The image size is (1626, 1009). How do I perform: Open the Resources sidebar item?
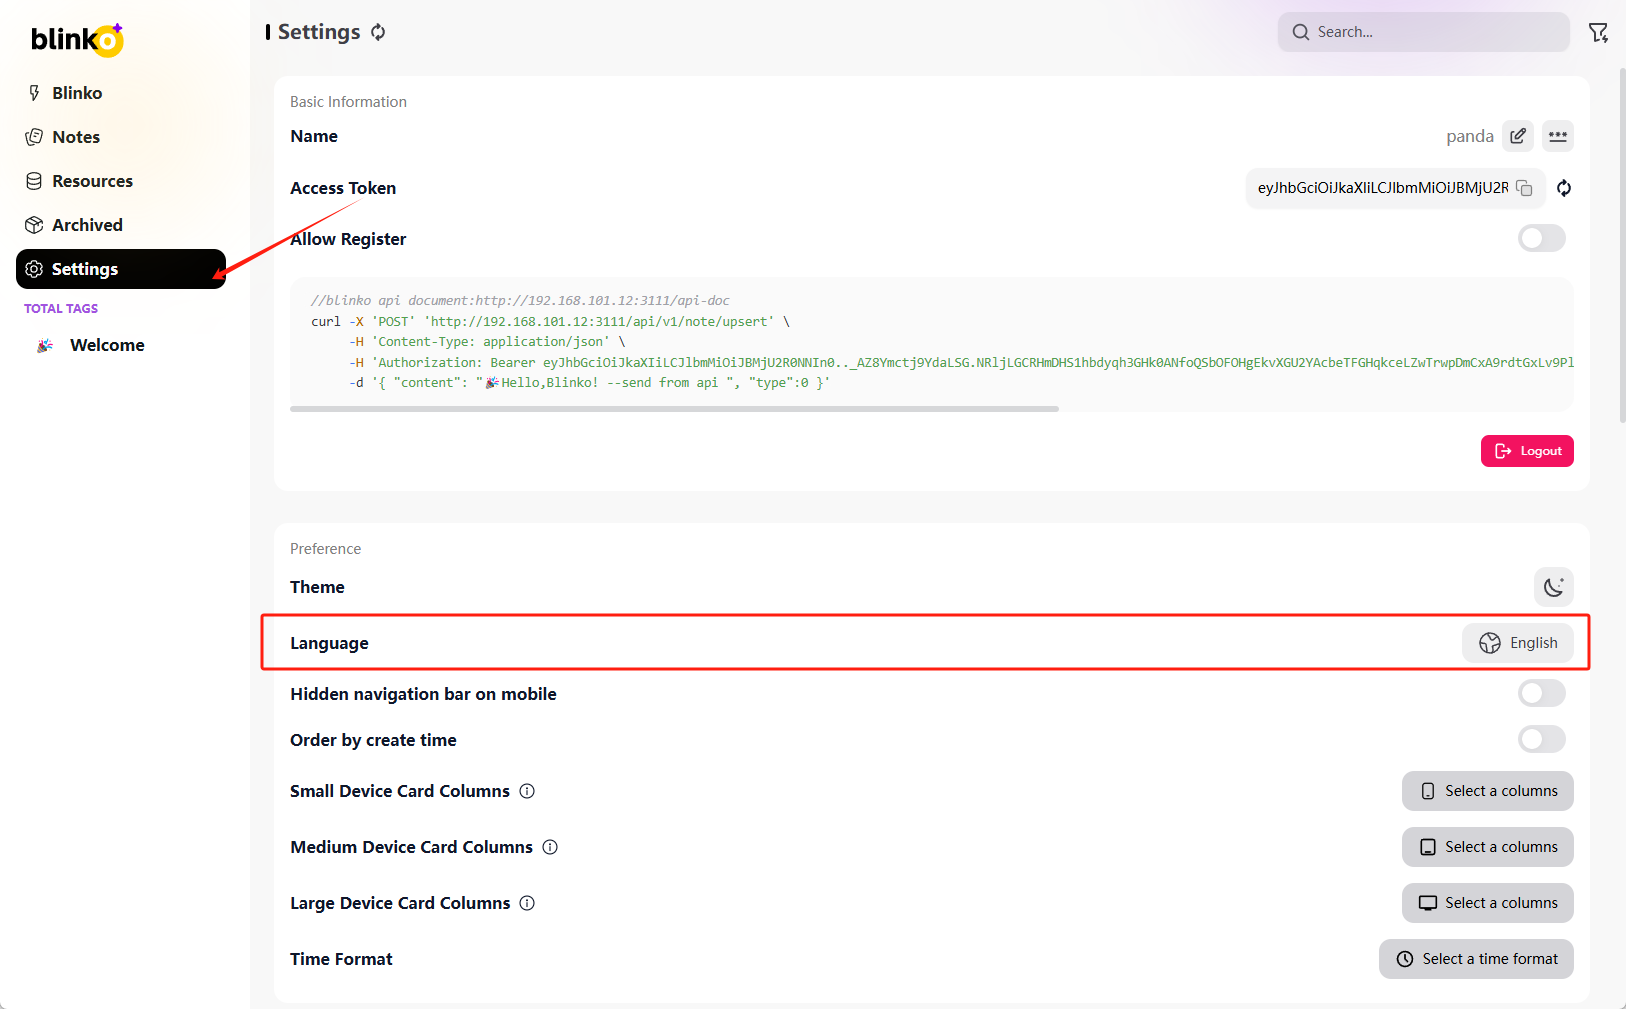click(121, 181)
